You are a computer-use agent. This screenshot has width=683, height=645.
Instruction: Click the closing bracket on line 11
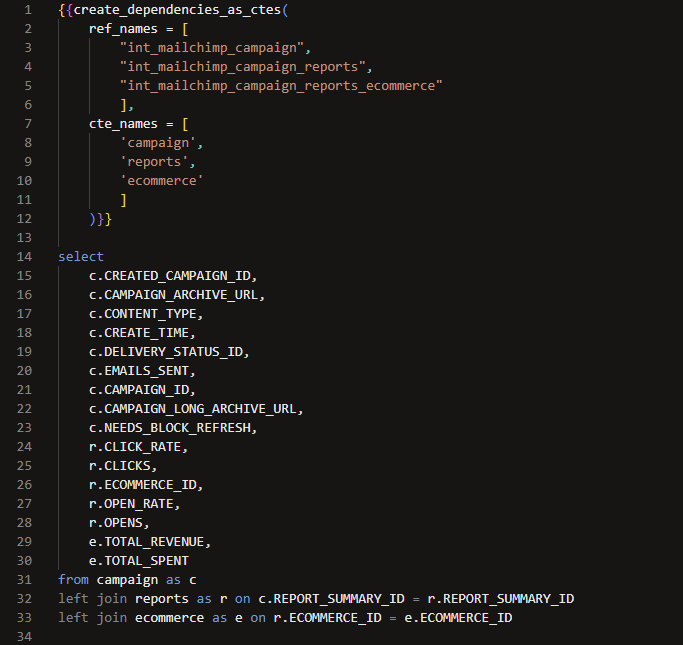click(x=124, y=200)
